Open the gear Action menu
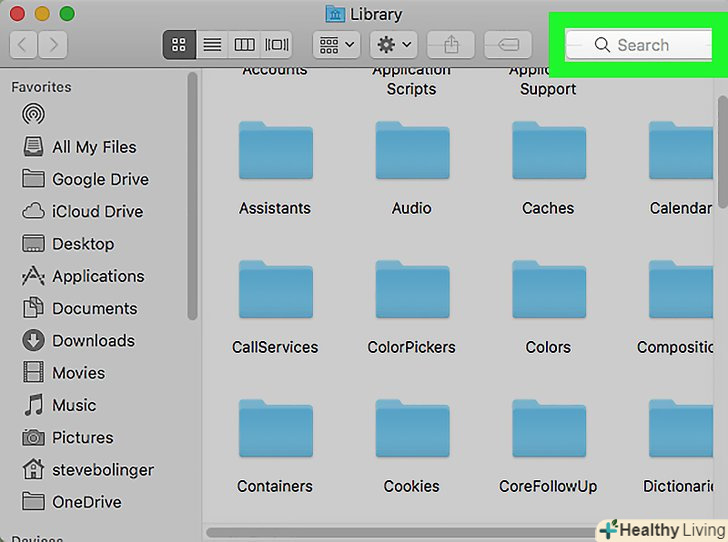728x542 pixels. coord(394,45)
